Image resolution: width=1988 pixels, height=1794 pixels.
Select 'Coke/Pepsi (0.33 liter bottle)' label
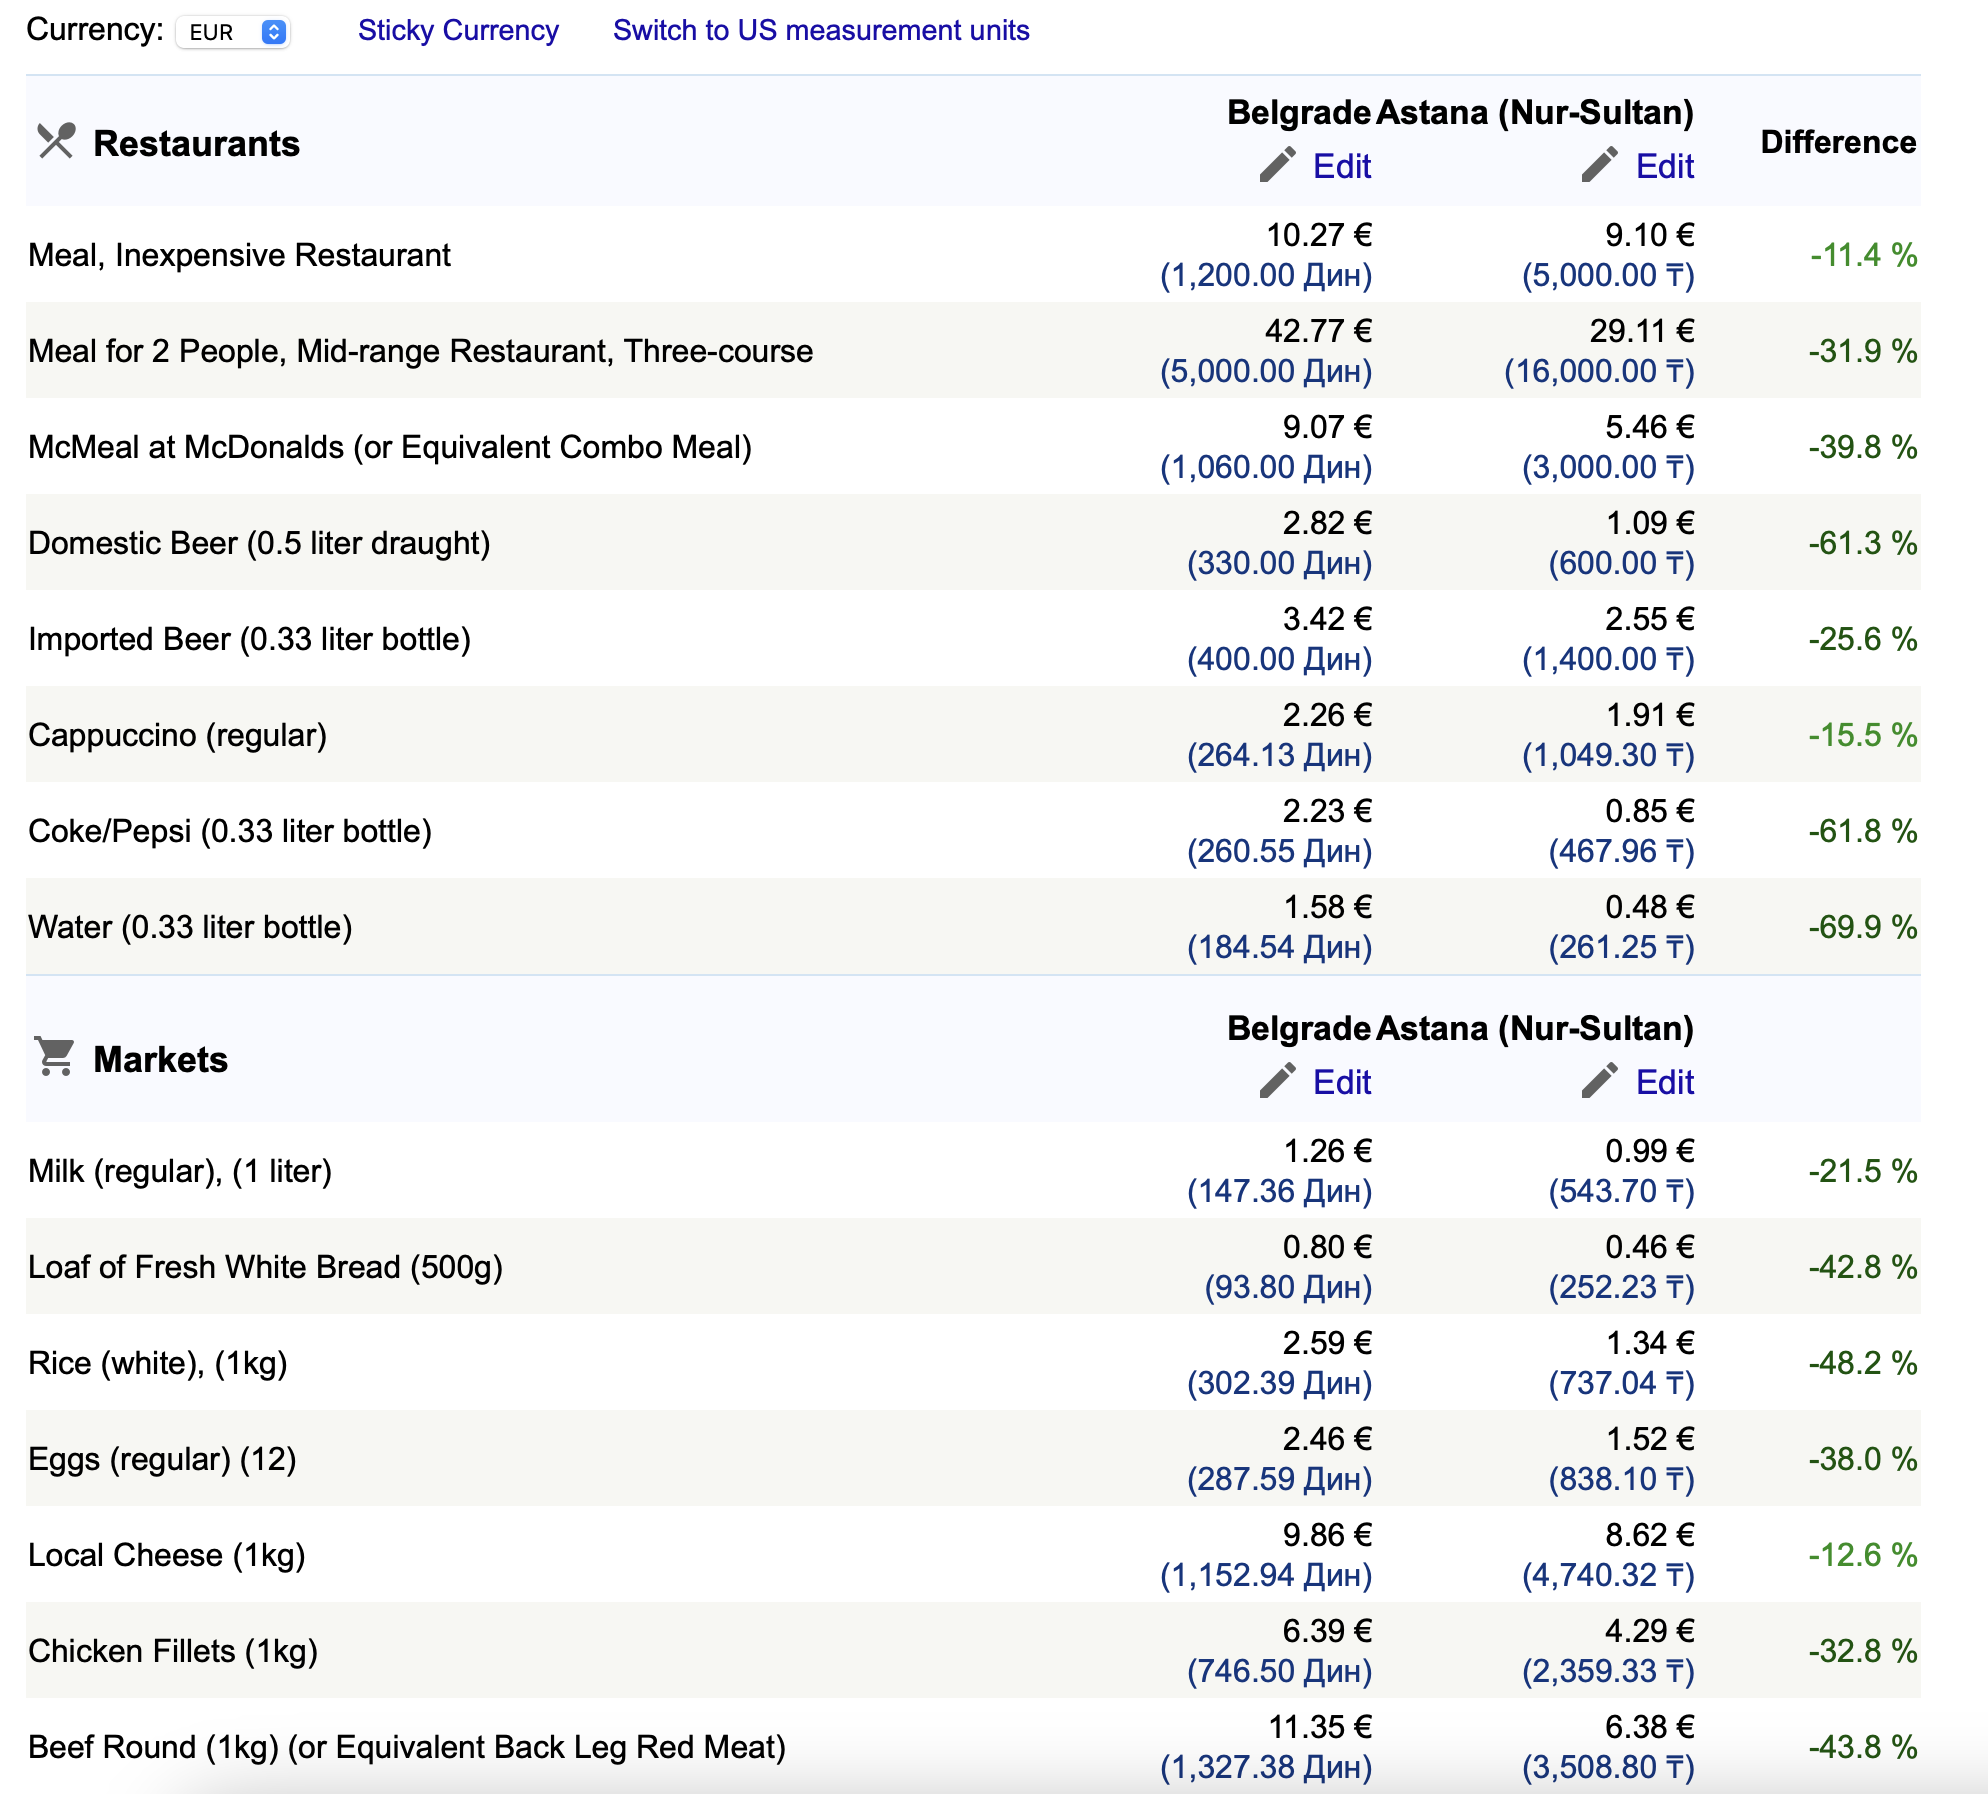coord(230,831)
